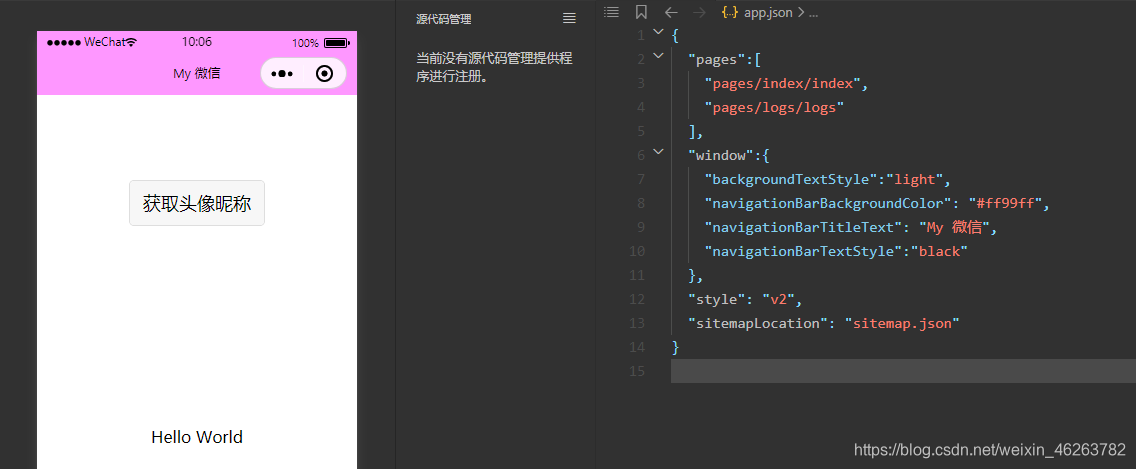This screenshot has height=469, width=1136.
Task: Click the bookmark icon in editor toolbar
Action: [x=640, y=12]
